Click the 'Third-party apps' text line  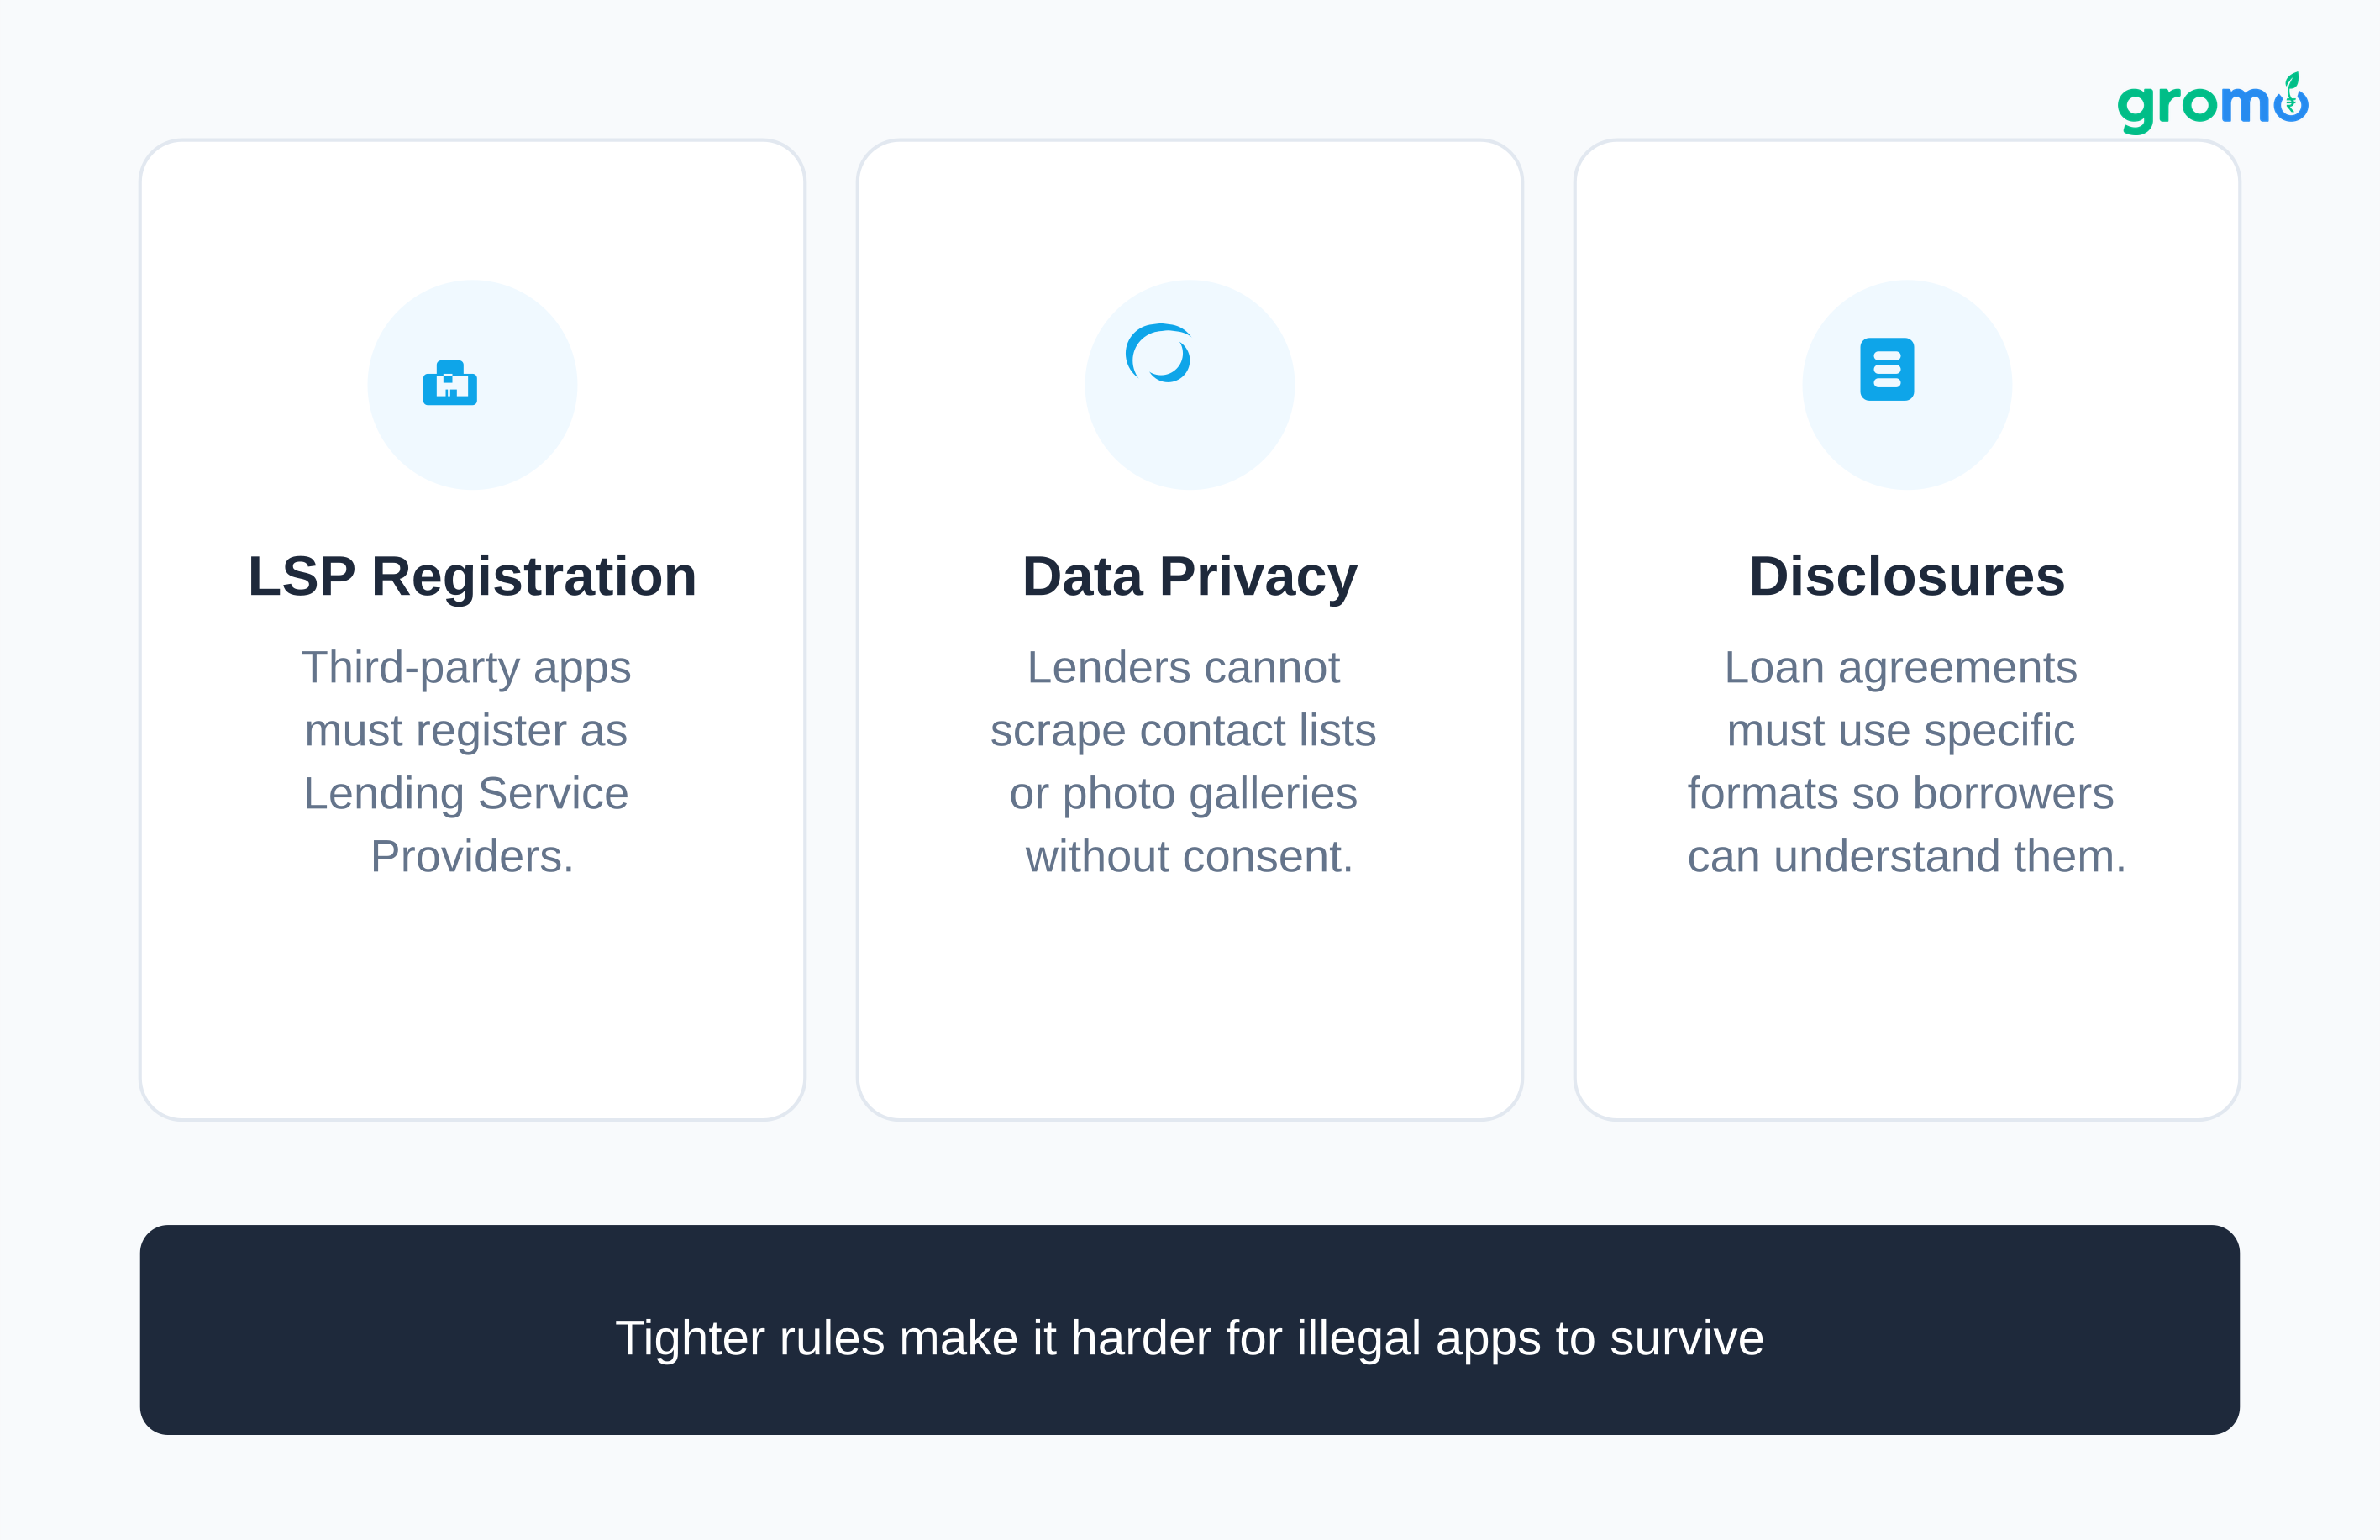pyautogui.click(x=466, y=668)
